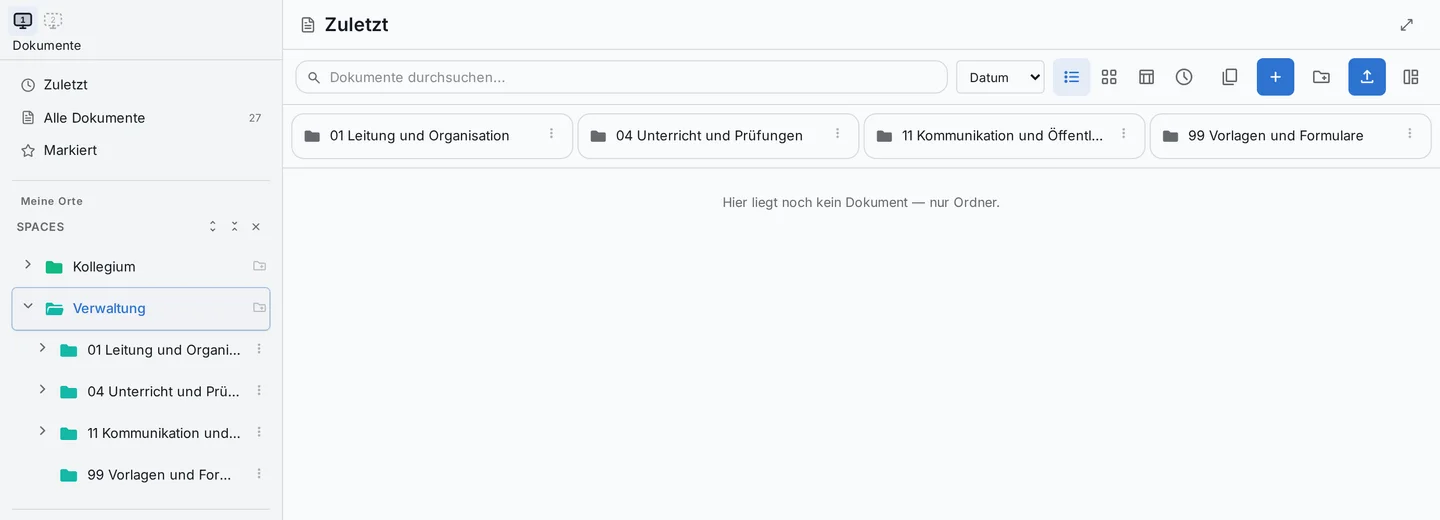Switch to table column view

click(1147, 77)
